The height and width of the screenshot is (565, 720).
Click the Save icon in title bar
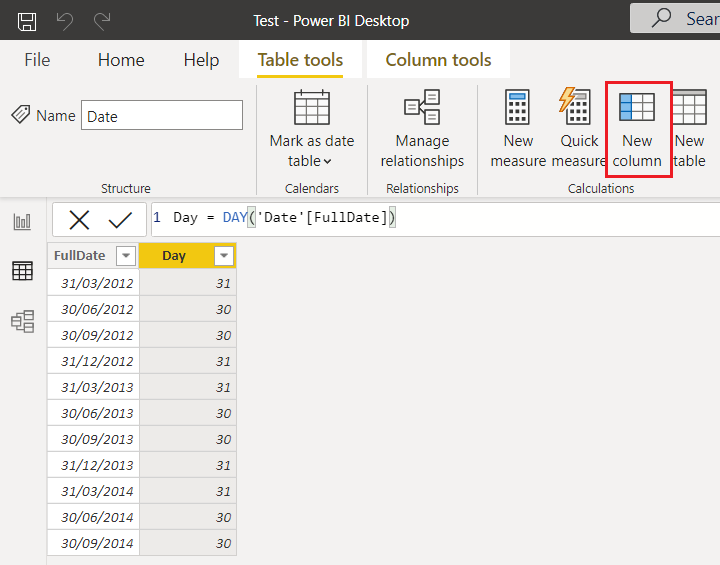[x=27, y=20]
